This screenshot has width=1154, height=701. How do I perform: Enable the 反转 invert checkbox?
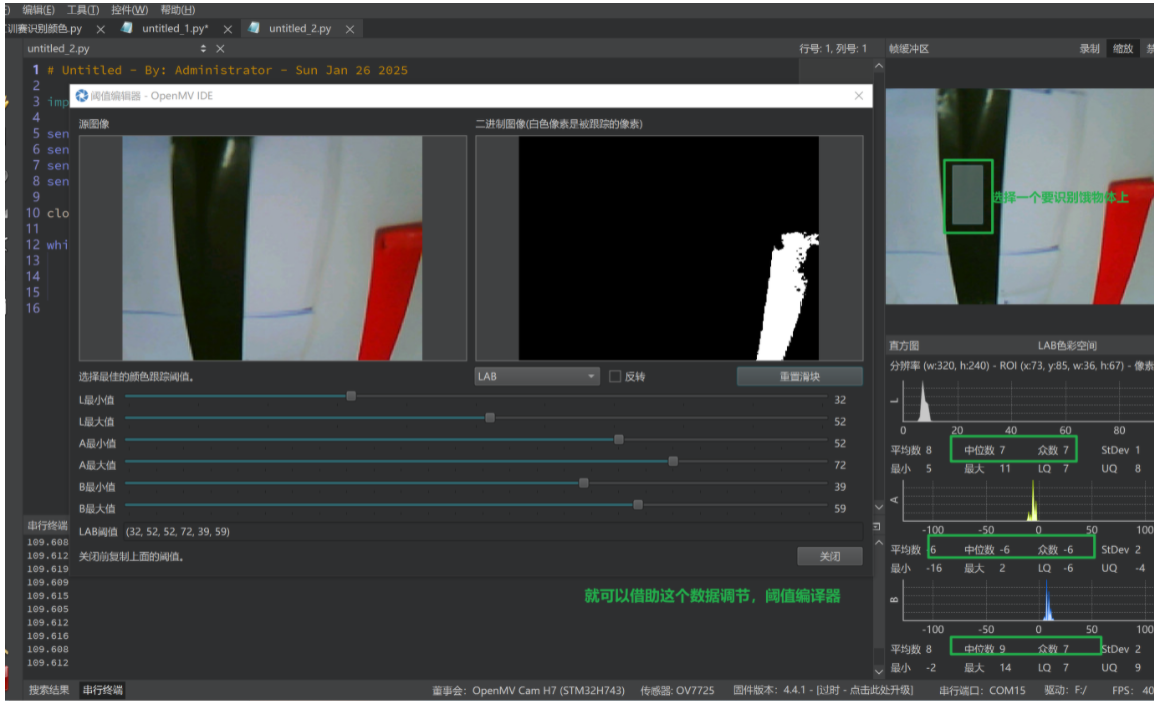[612, 375]
